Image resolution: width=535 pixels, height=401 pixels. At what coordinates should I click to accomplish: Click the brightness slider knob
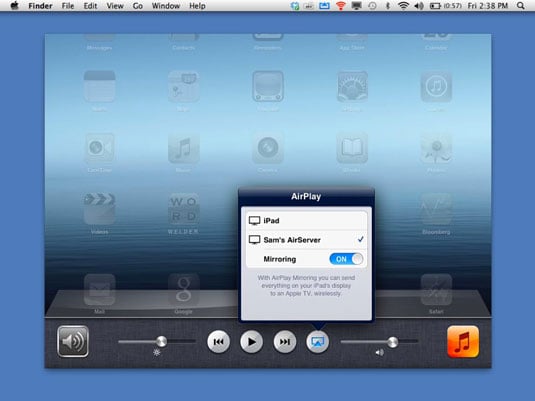(x=161, y=341)
